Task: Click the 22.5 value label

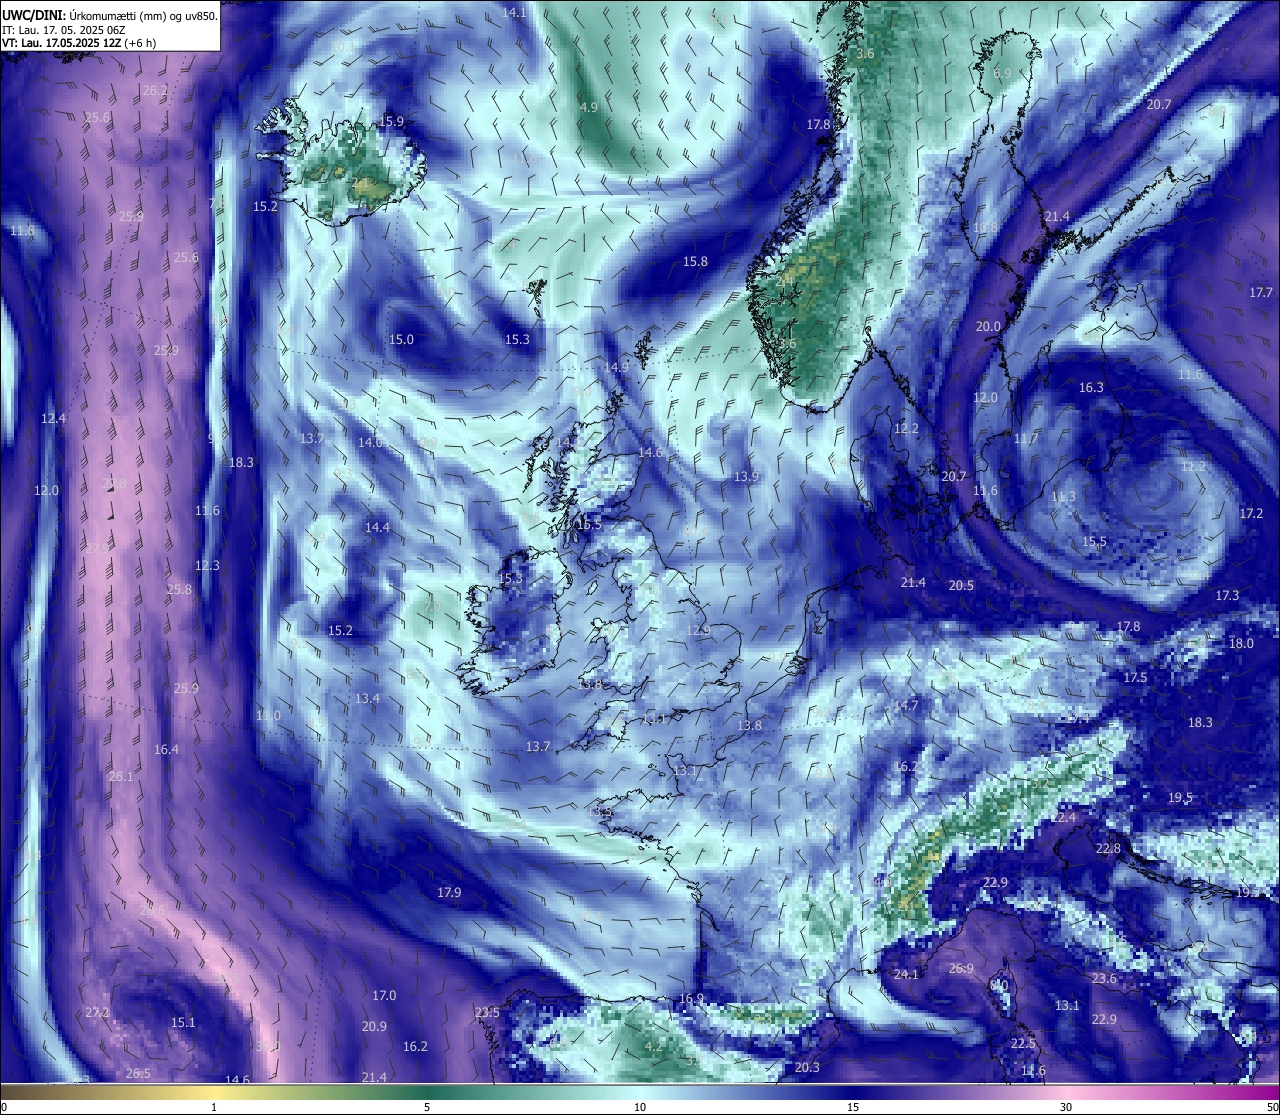Action: pos(1023,1043)
